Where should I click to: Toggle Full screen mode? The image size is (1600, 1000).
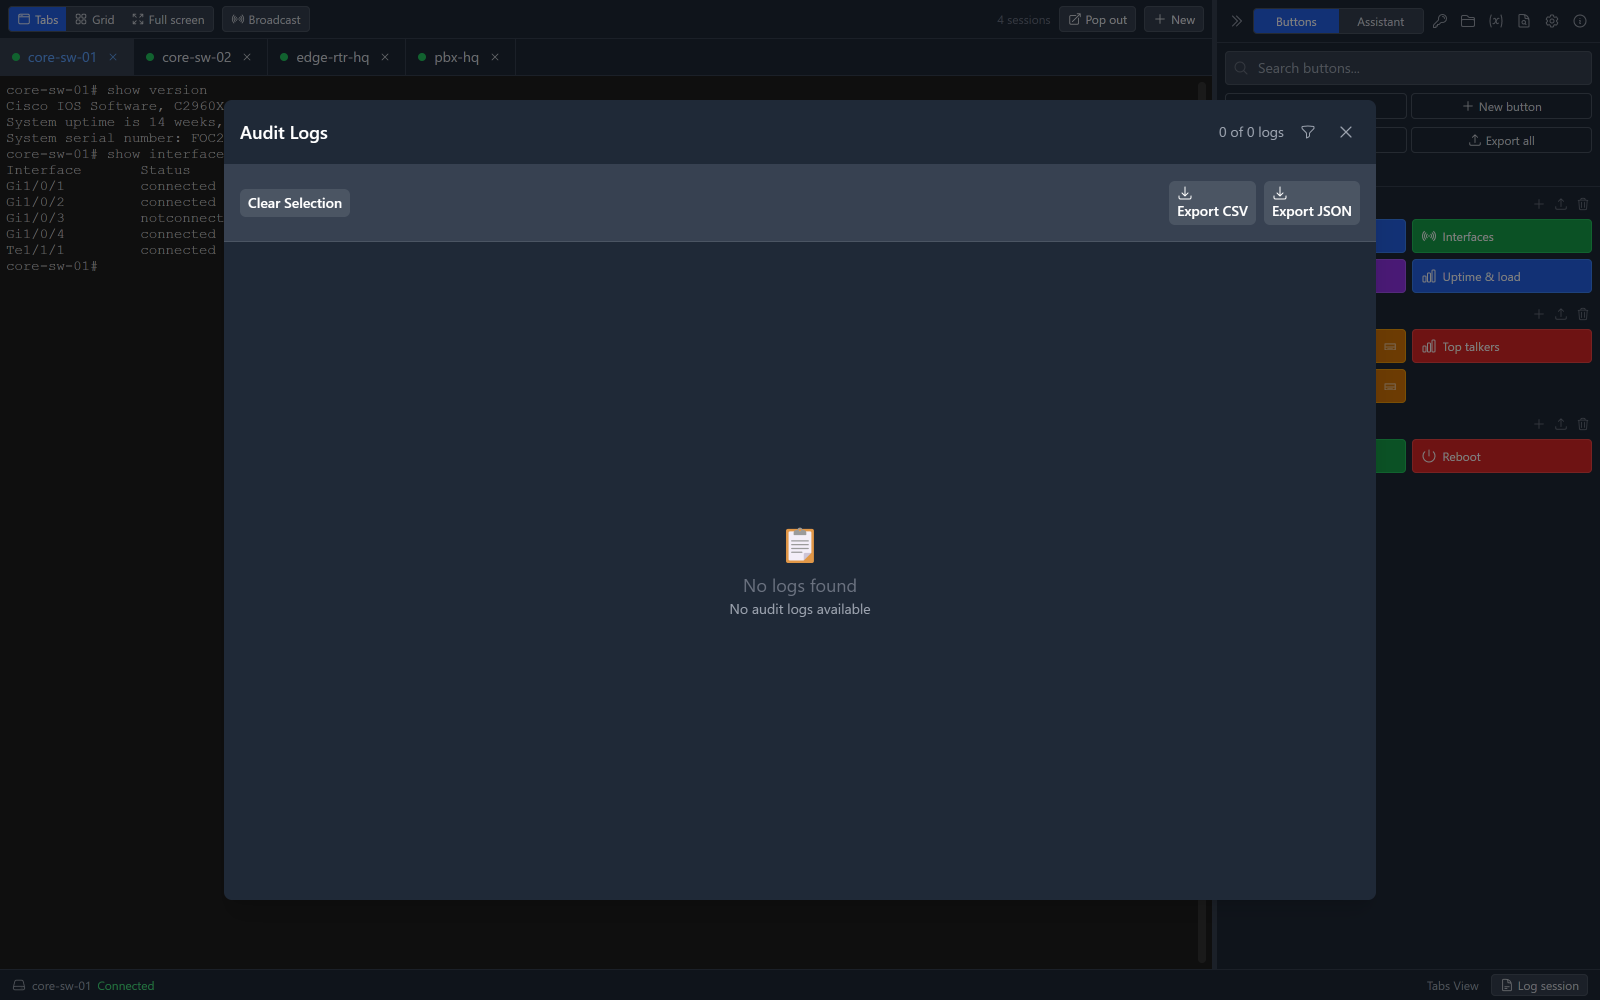(168, 19)
